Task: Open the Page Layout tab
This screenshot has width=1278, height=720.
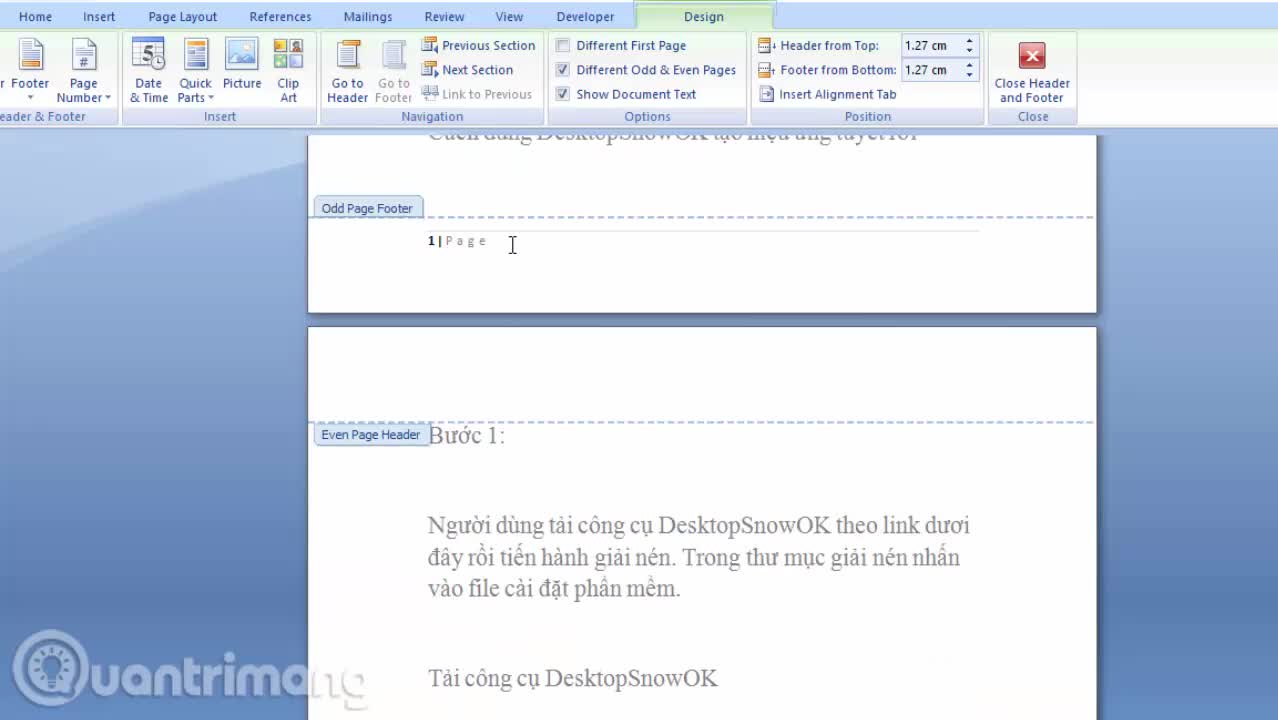Action: pos(183,16)
